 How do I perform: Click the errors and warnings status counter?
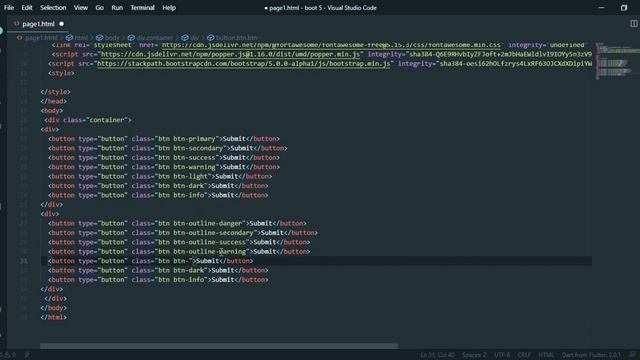8,355
